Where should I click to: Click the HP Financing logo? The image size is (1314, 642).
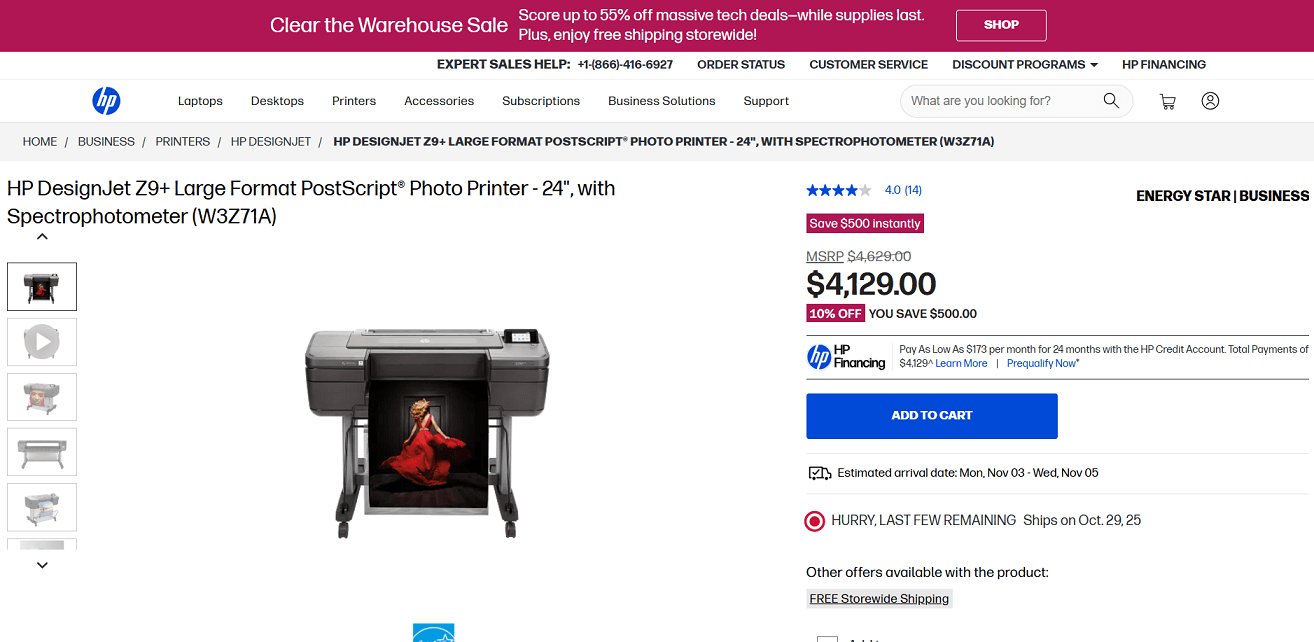tap(847, 357)
